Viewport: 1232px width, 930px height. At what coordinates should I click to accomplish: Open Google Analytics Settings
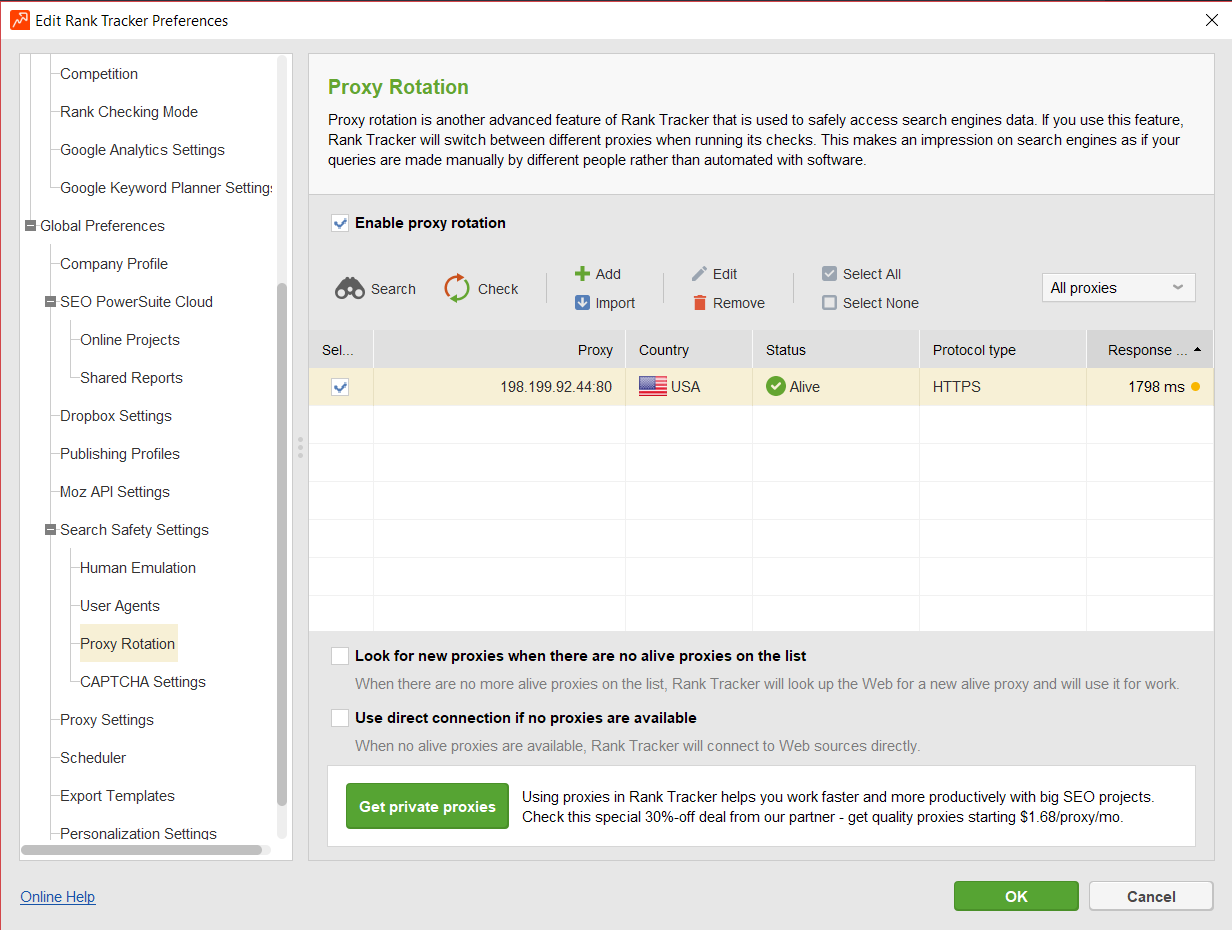point(142,150)
